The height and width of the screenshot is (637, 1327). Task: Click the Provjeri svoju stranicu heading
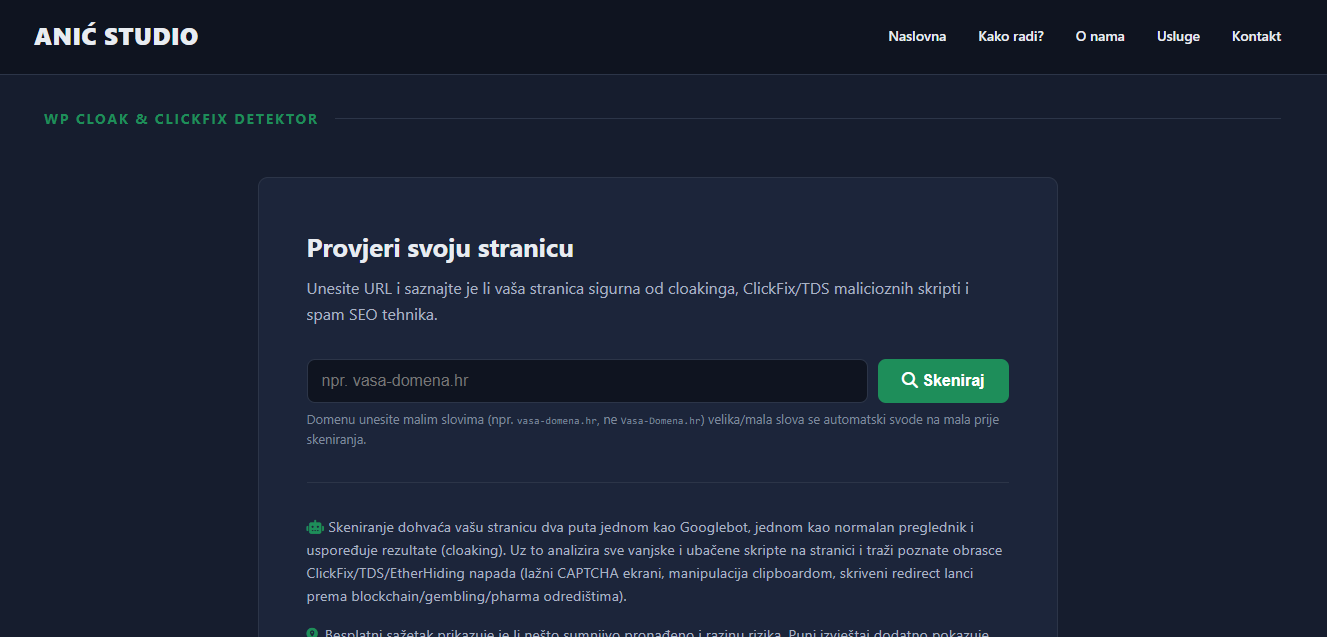point(440,249)
